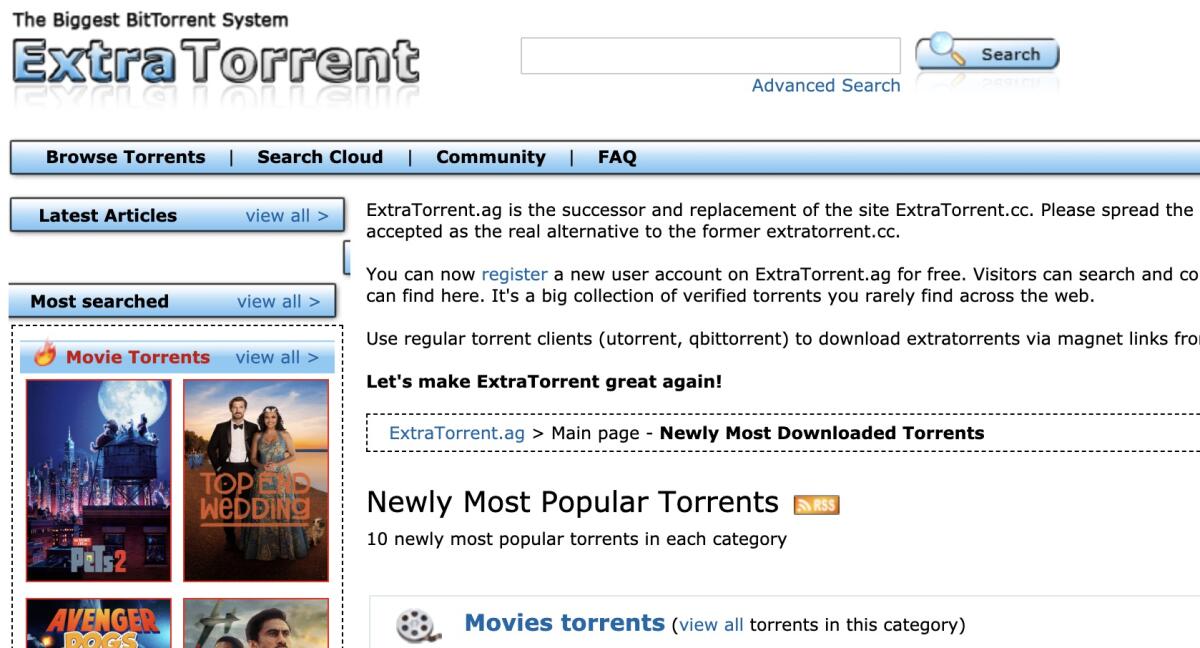The height and width of the screenshot is (648, 1200).
Task: Click the ExtraTorrent logo
Action: [x=210, y=60]
